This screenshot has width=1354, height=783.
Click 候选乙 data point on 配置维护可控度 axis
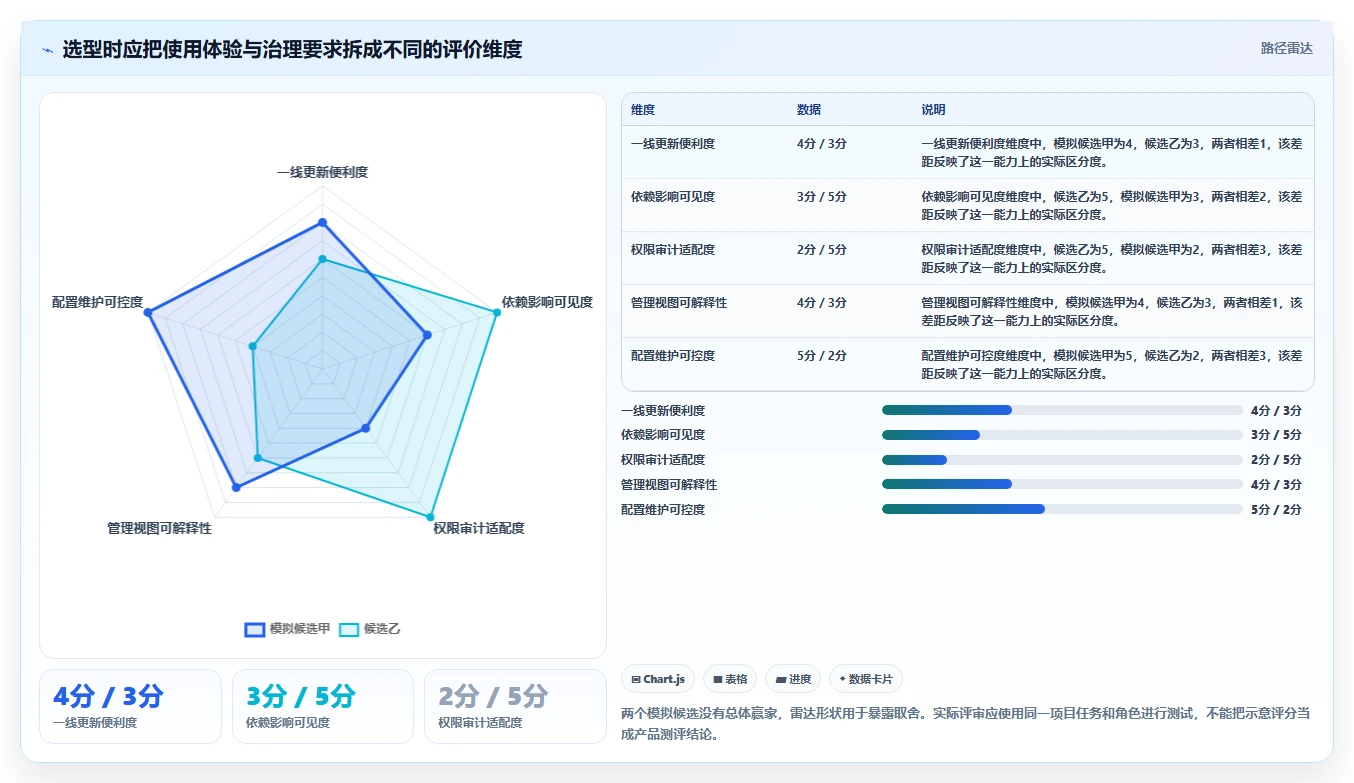coord(253,347)
